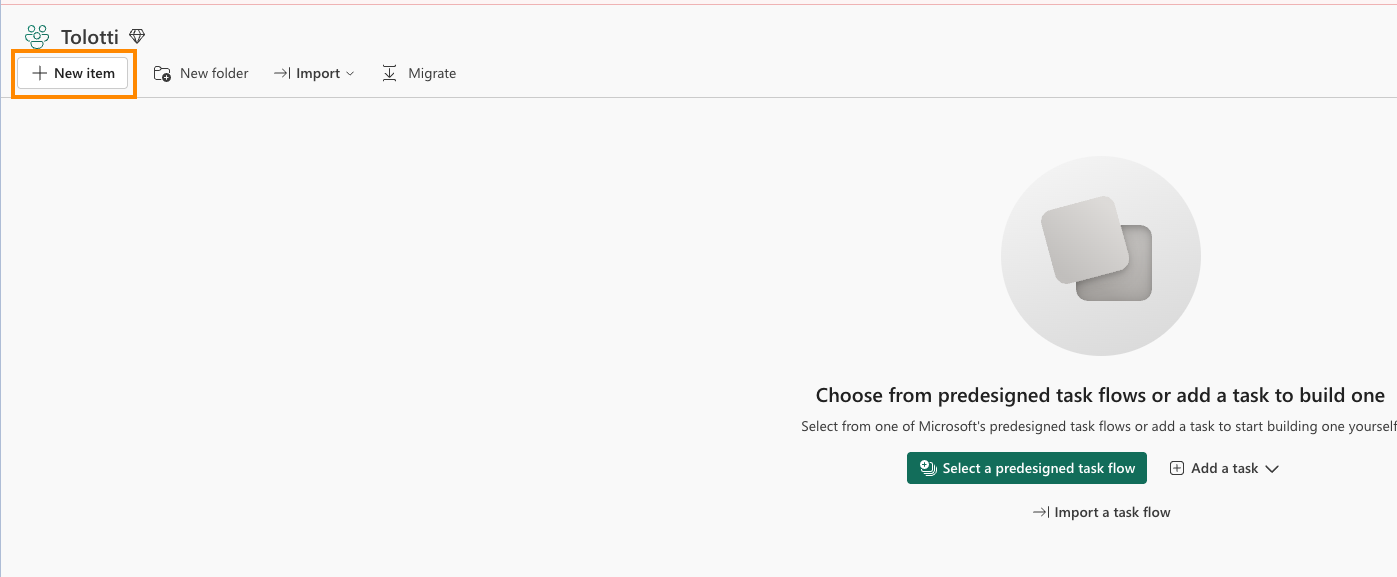This screenshot has width=1397, height=577.
Task: Click the 'Choose from predesigned task flows' heading
Action: 1100,395
